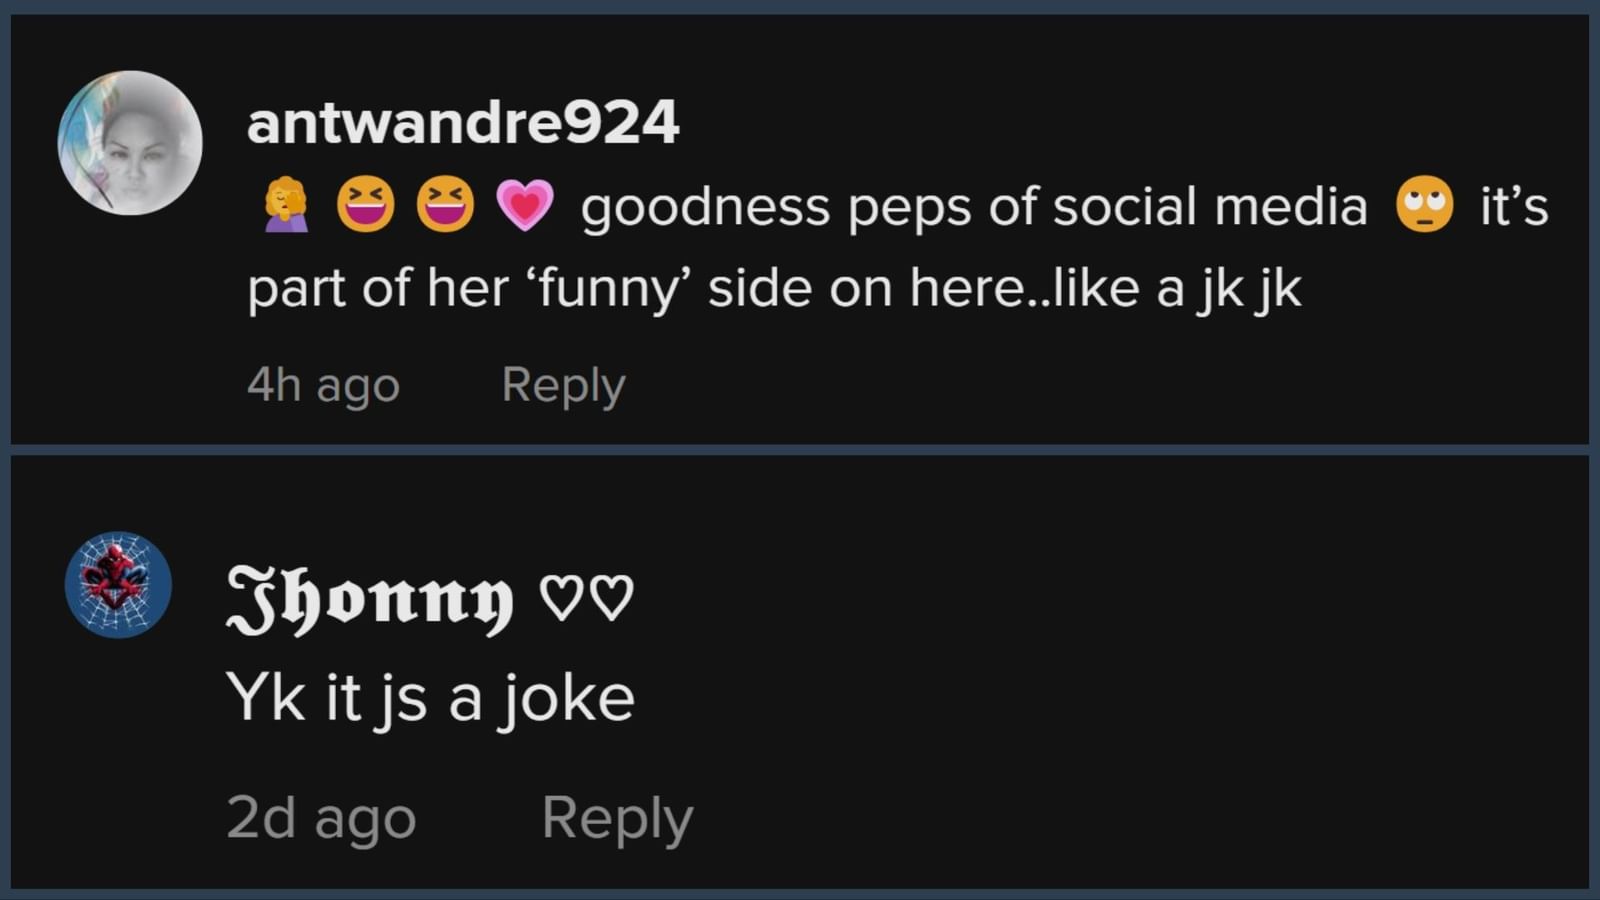Select the "goodness peps of social media" text
Viewport: 1600px width, 900px height.
[973, 208]
